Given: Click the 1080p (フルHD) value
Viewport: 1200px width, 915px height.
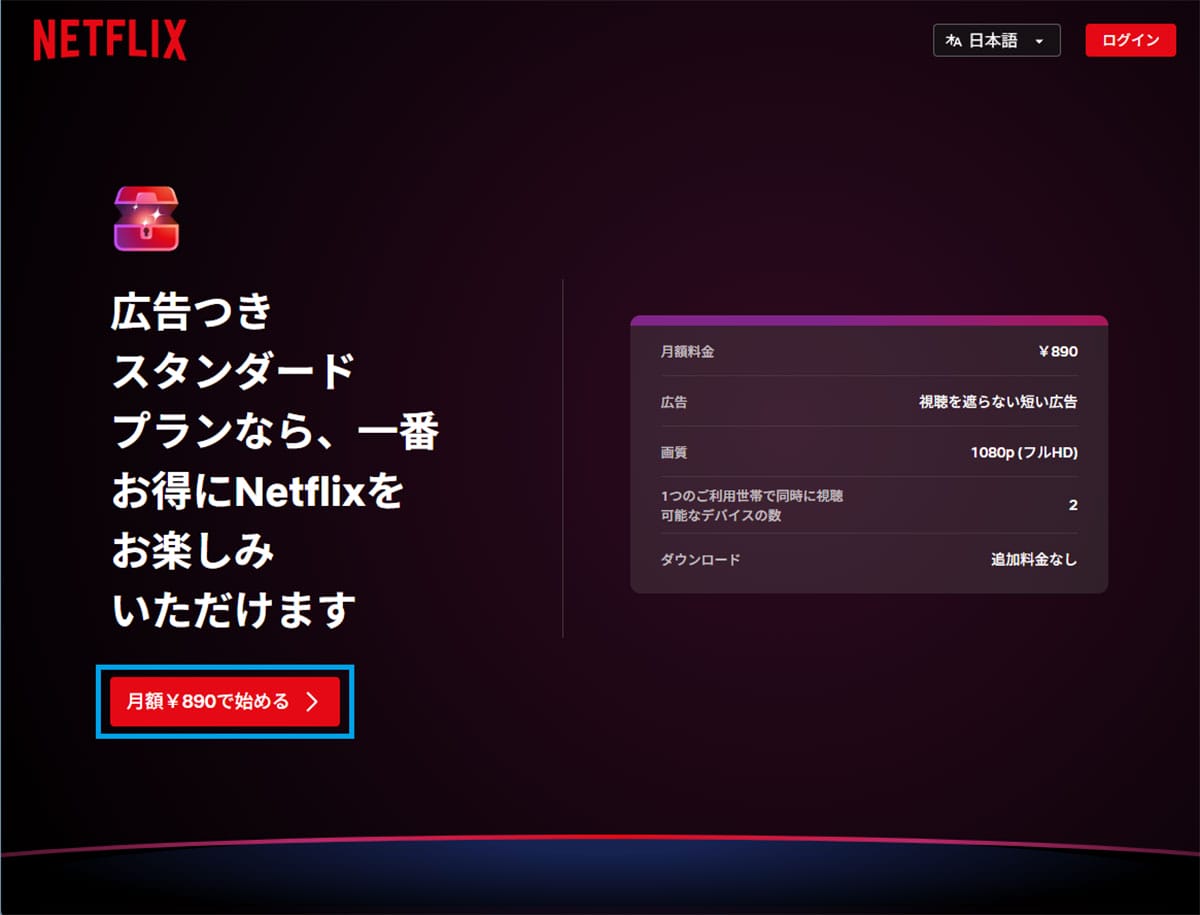Looking at the screenshot, I should 1024,453.
